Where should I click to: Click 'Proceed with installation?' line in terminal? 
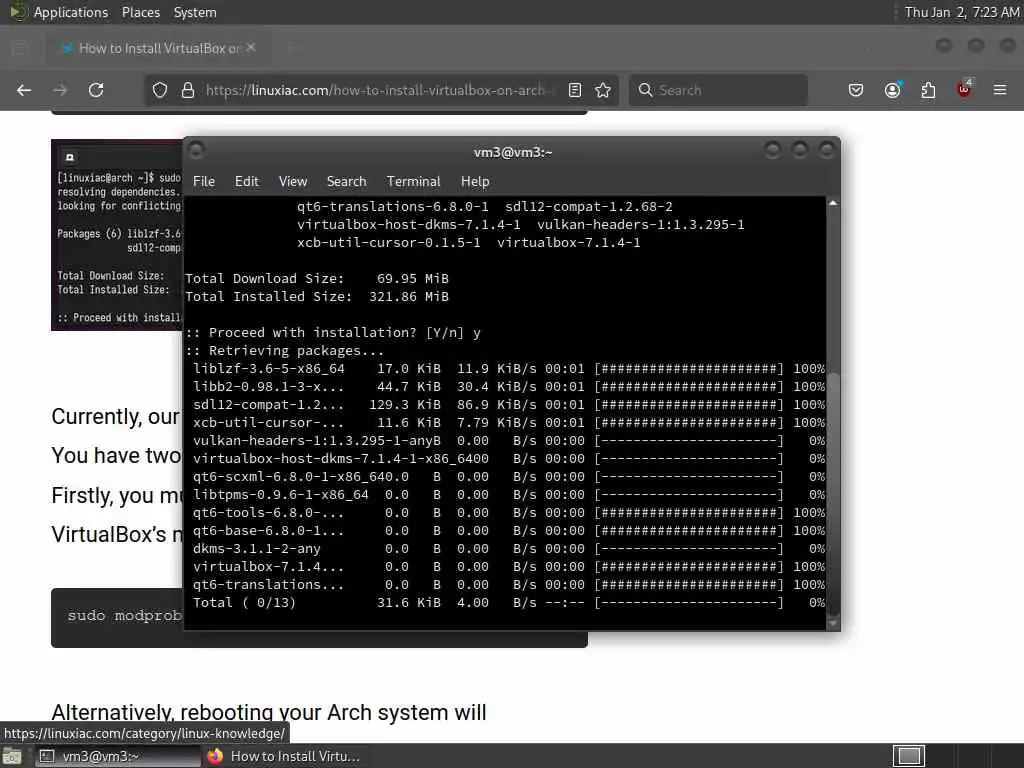pyautogui.click(x=333, y=333)
